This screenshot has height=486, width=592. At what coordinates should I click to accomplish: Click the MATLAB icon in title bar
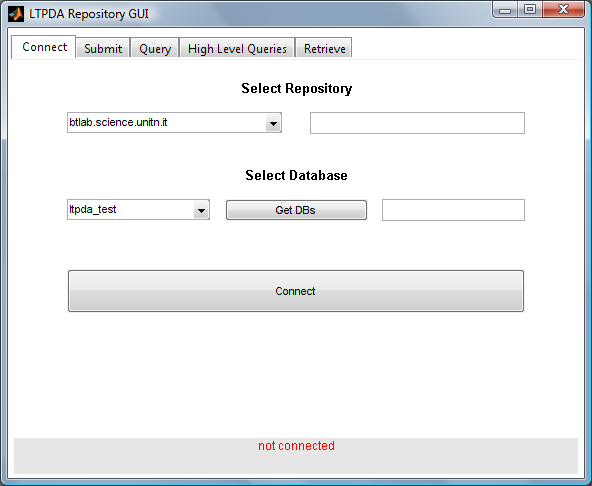click(16, 14)
